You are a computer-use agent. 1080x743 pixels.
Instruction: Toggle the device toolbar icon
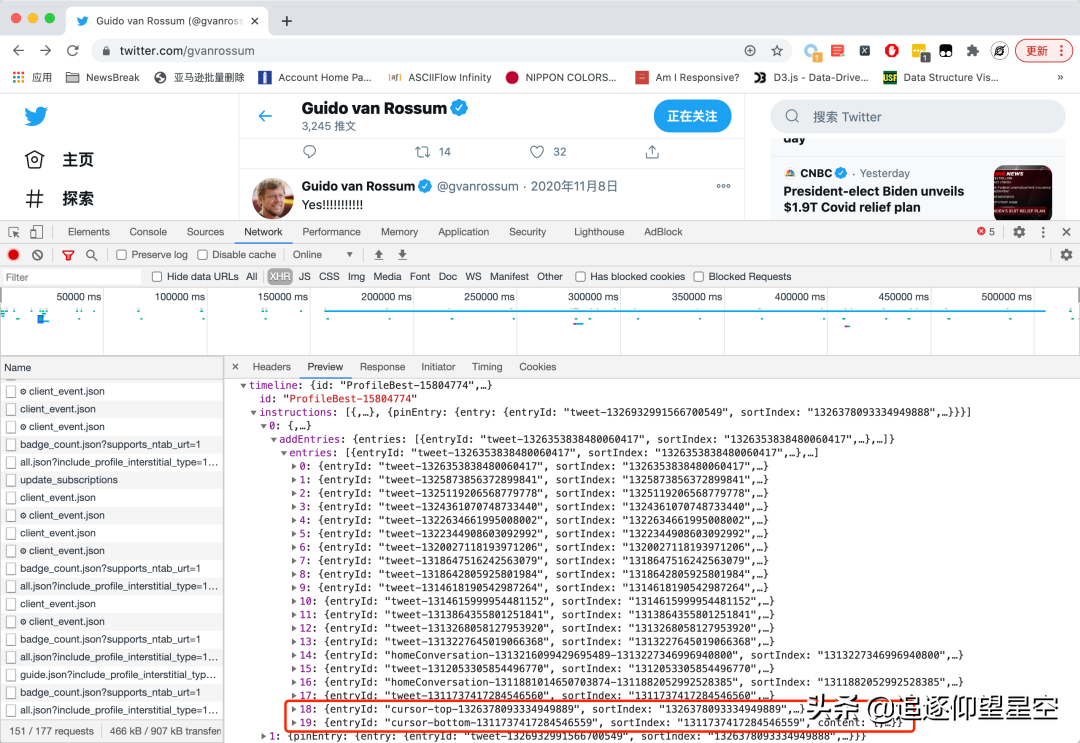tap(37, 232)
